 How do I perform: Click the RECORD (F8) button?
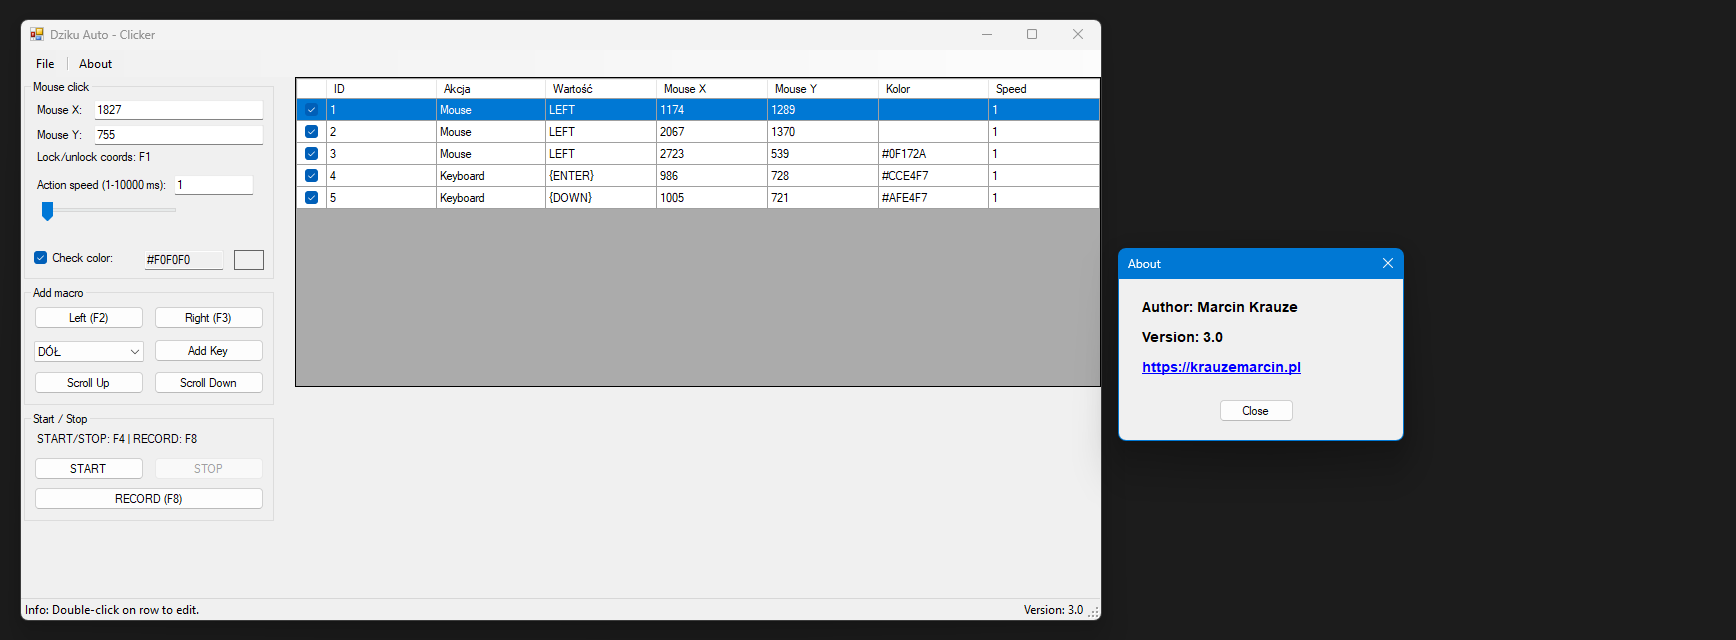pyautogui.click(x=148, y=499)
